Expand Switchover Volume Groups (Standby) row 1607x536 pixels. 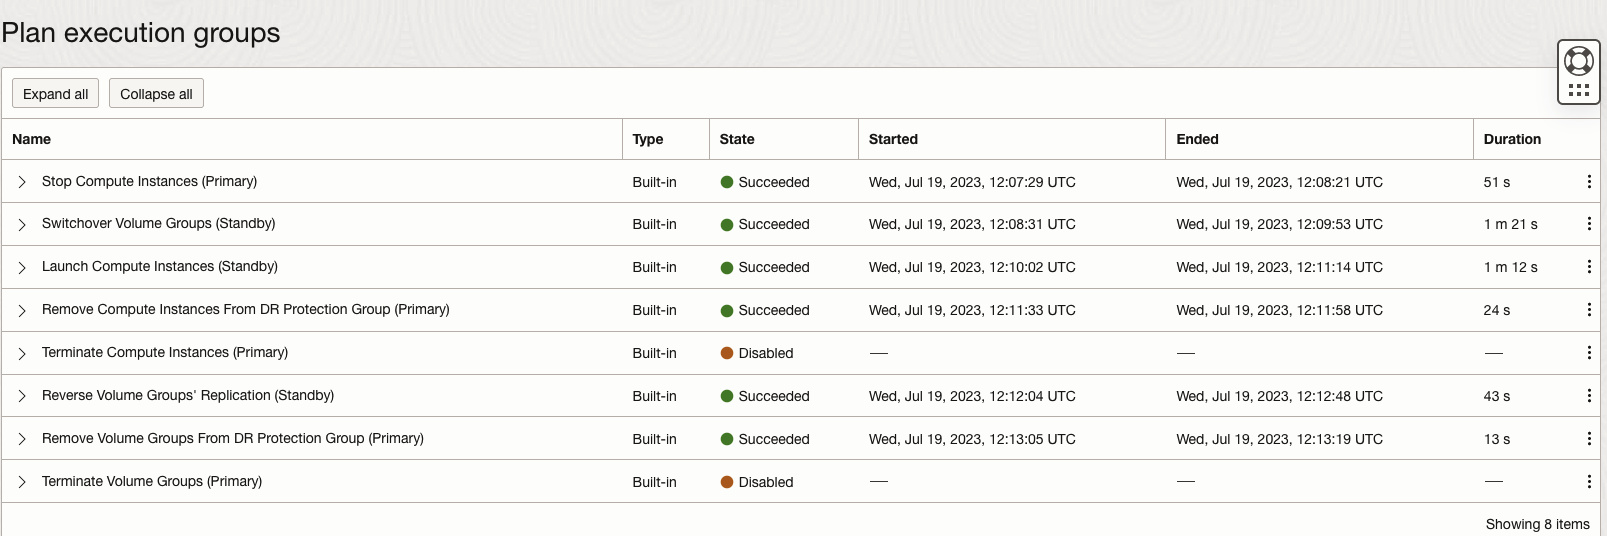tap(22, 225)
